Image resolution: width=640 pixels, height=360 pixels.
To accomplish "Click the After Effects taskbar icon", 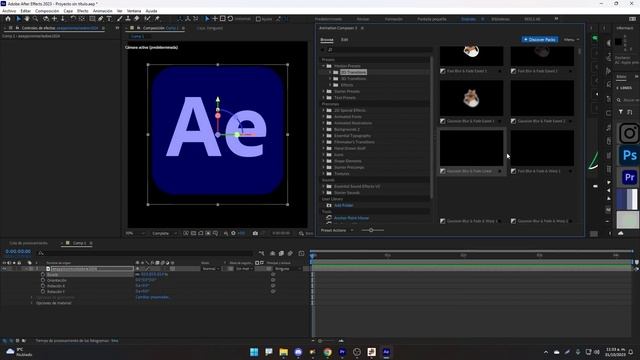I will 386,352.
